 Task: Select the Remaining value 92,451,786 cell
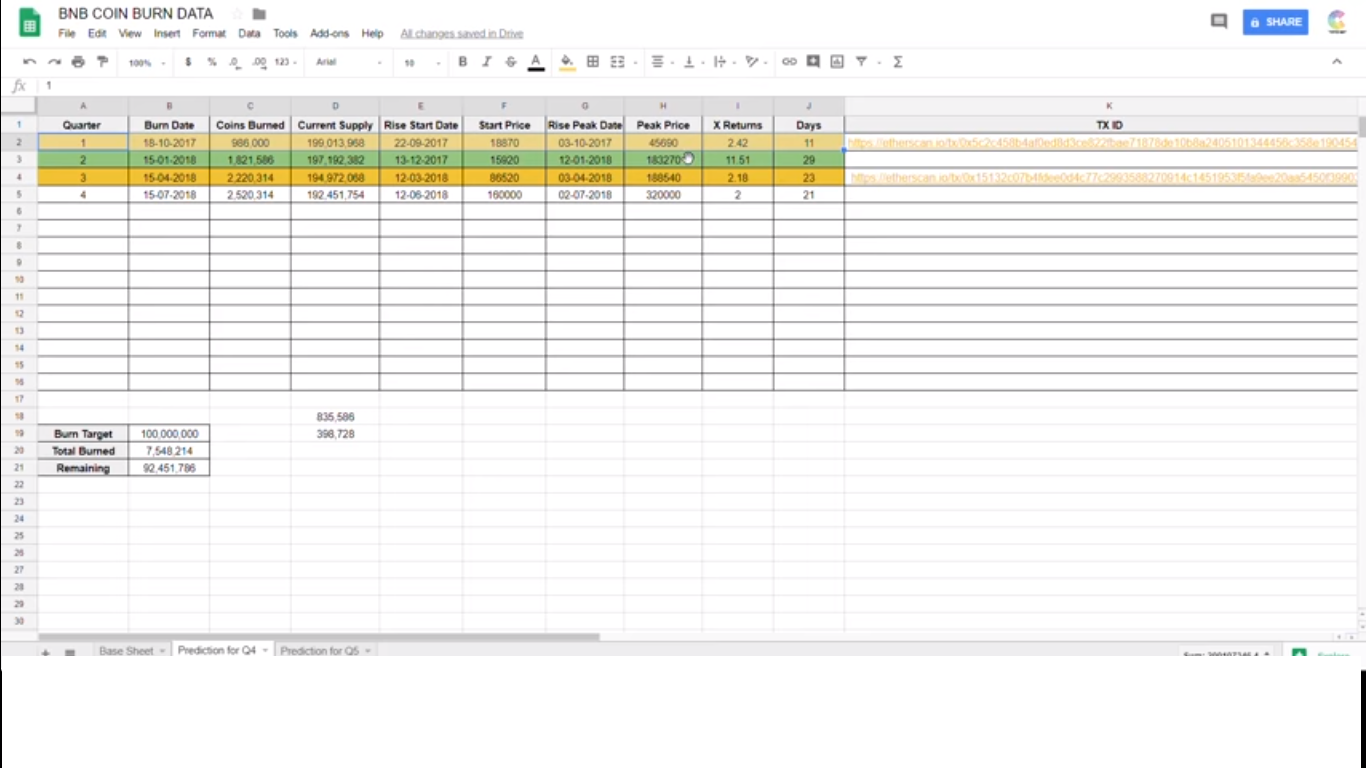click(169, 468)
